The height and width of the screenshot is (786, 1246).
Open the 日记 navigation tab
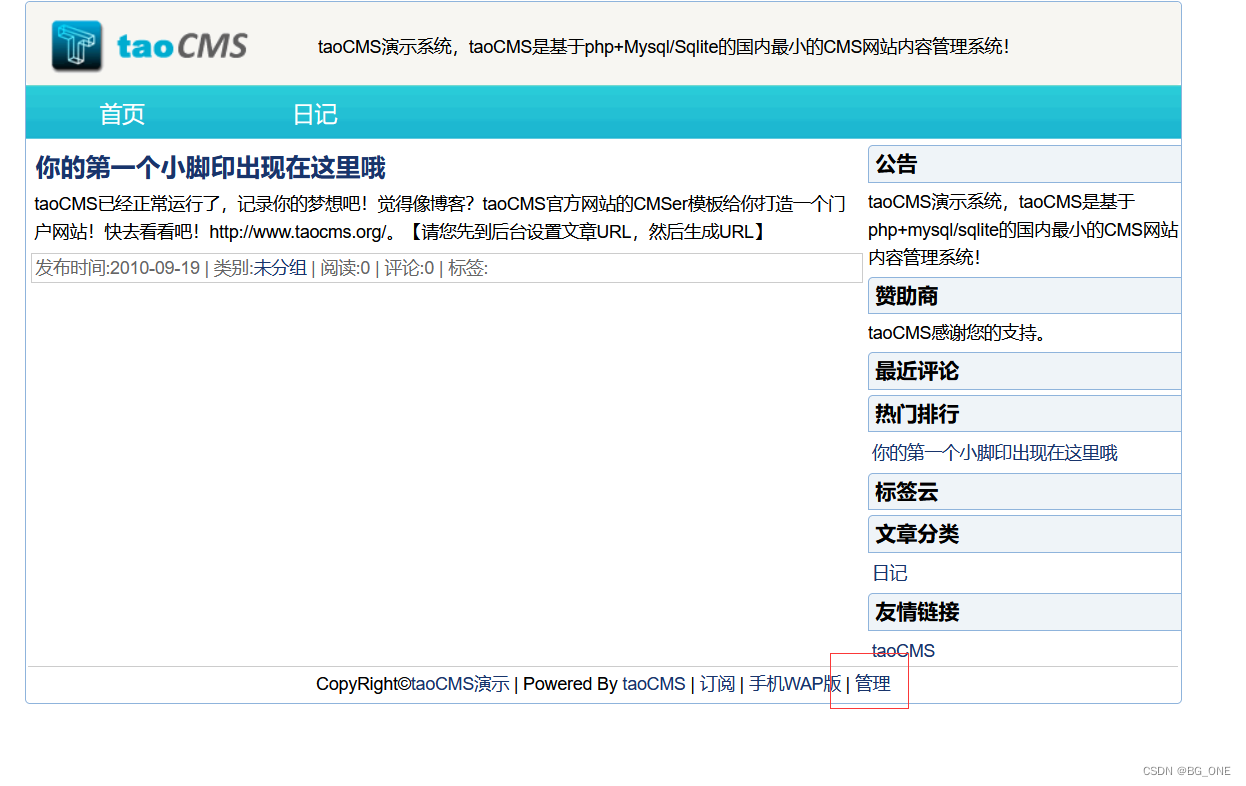(315, 114)
